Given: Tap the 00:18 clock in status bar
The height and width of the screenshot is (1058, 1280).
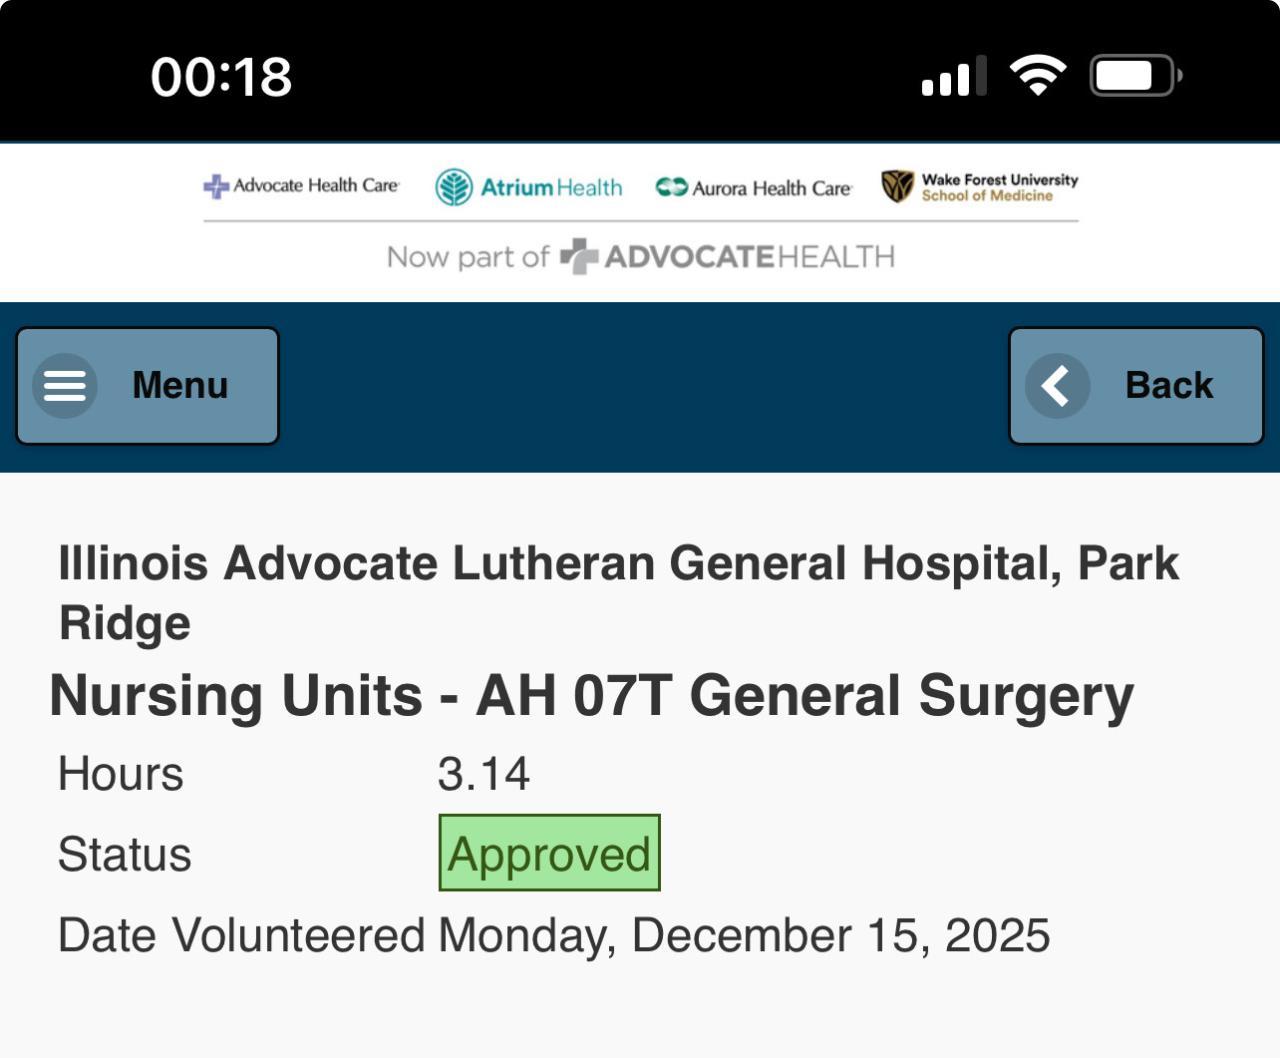Looking at the screenshot, I should (x=221, y=77).
